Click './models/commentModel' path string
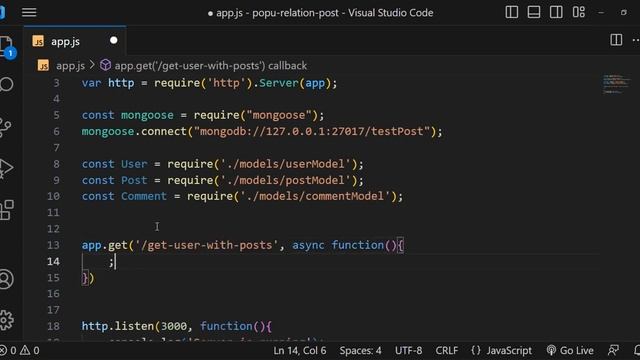The image size is (640, 360). [316, 196]
